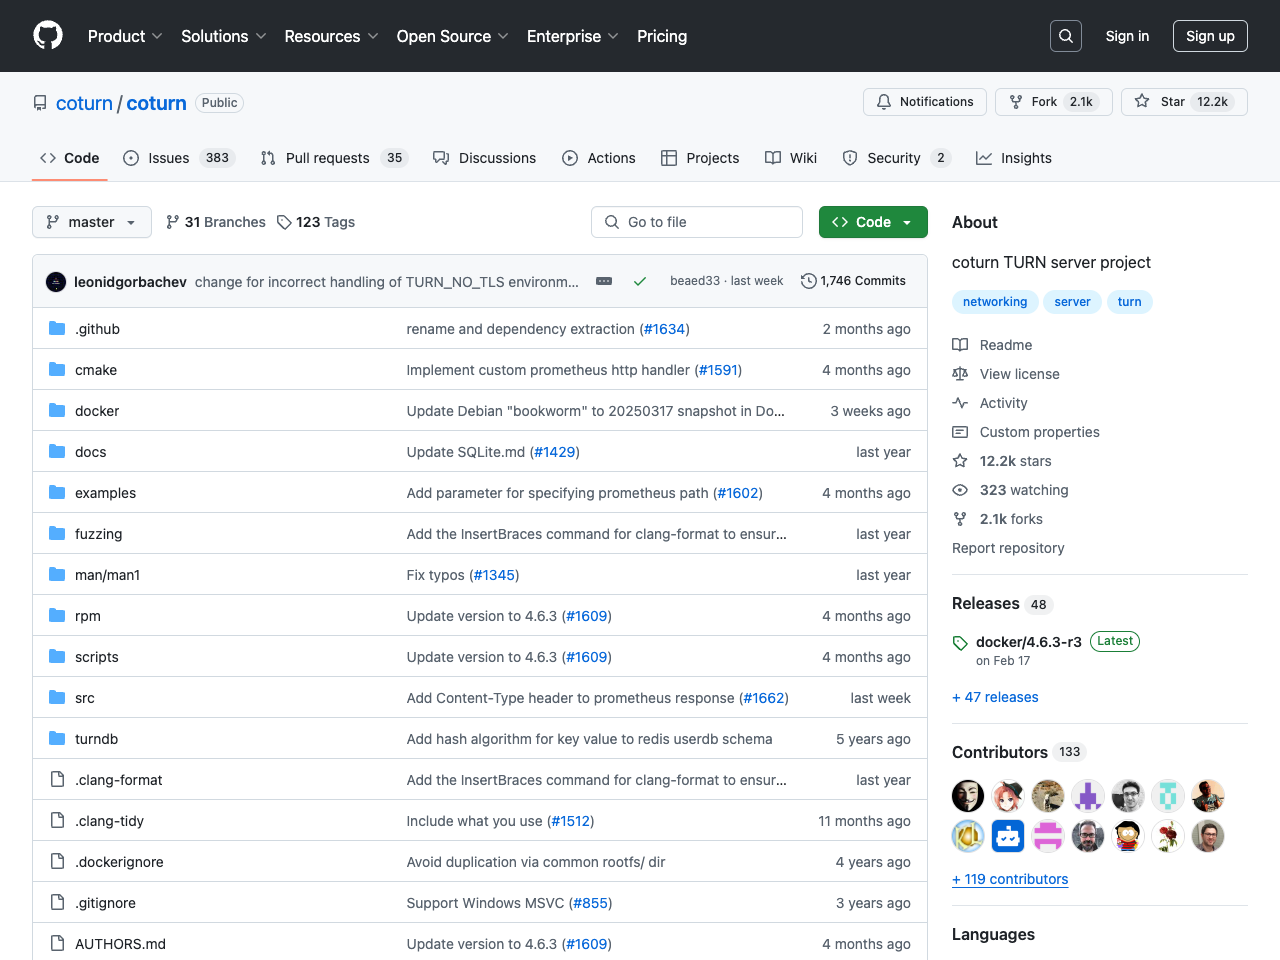Open the Pricing page
The image size is (1280, 960).
point(662,36)
